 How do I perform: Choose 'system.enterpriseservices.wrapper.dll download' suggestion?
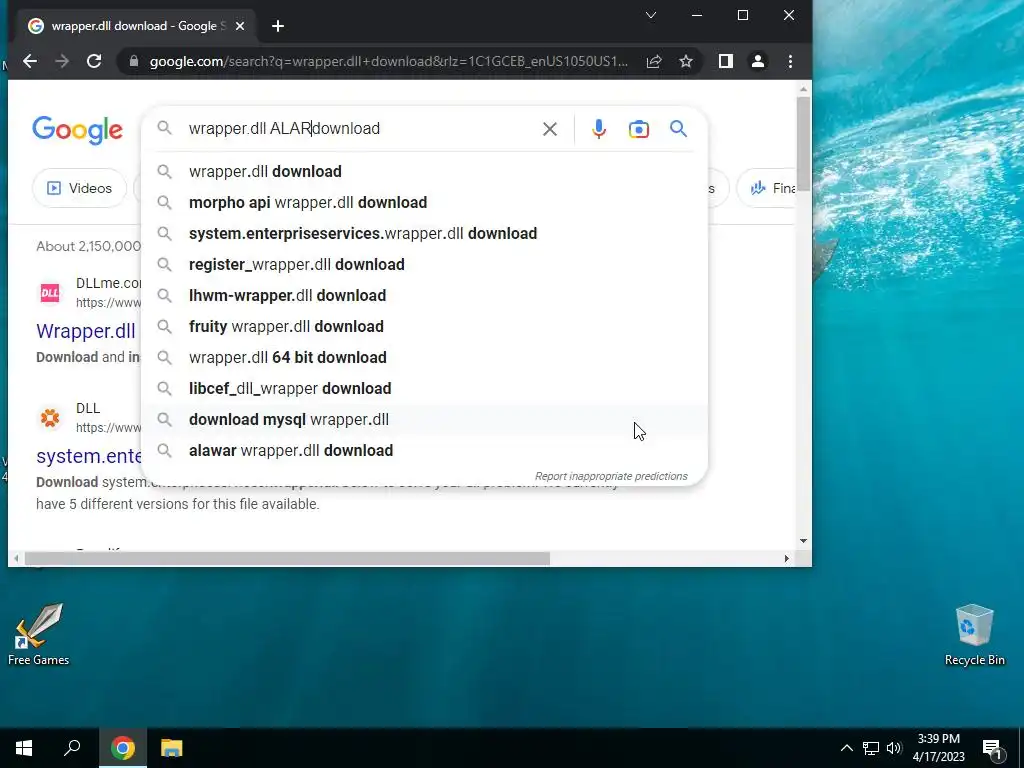click(x=424, y=233)
